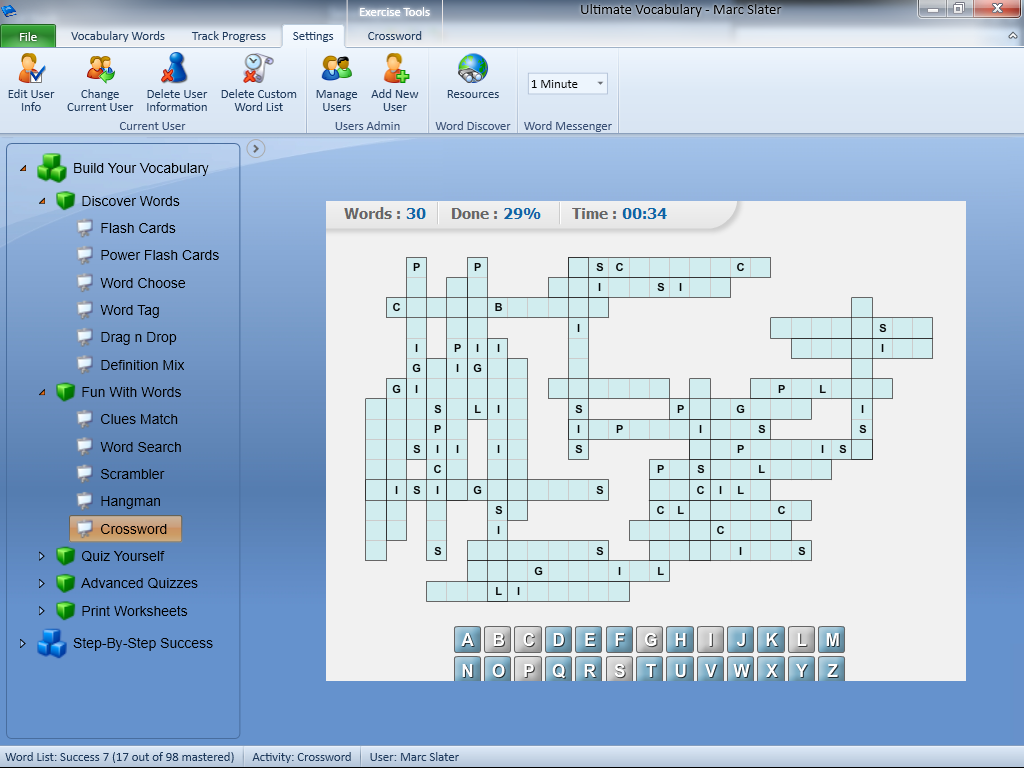Expand the Step-By-Step Success section
This screenshot has height=768, width=1024.
(x=23, y=643)
